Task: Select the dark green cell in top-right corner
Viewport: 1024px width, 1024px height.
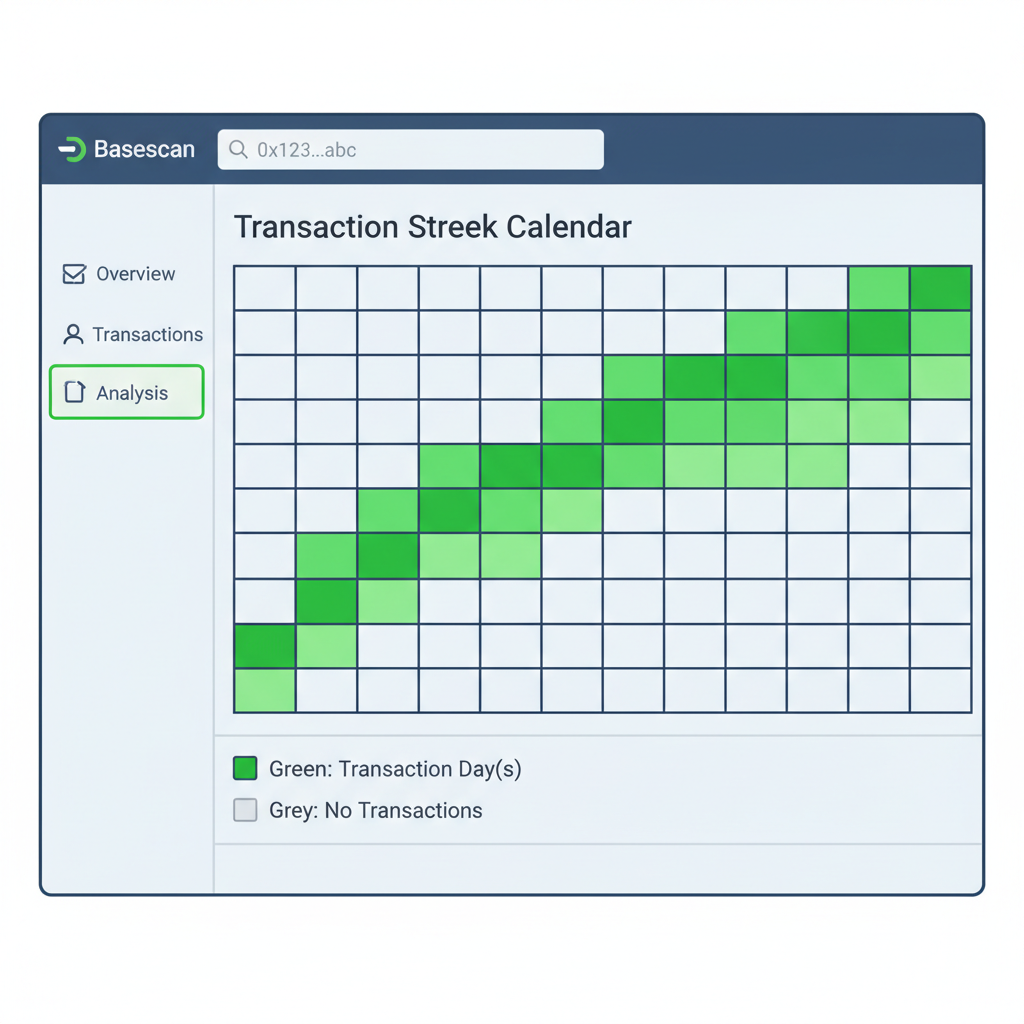Action: 941,288
